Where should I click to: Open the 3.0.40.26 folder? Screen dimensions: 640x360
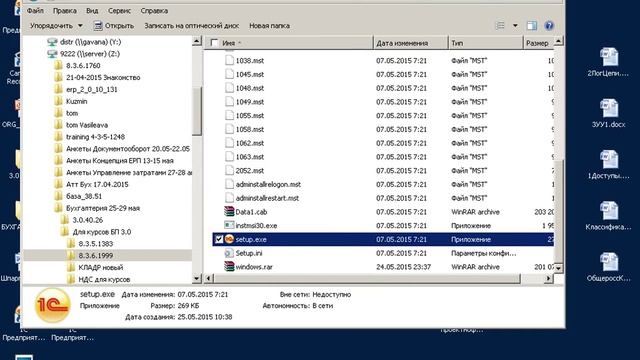pos(82,220)
